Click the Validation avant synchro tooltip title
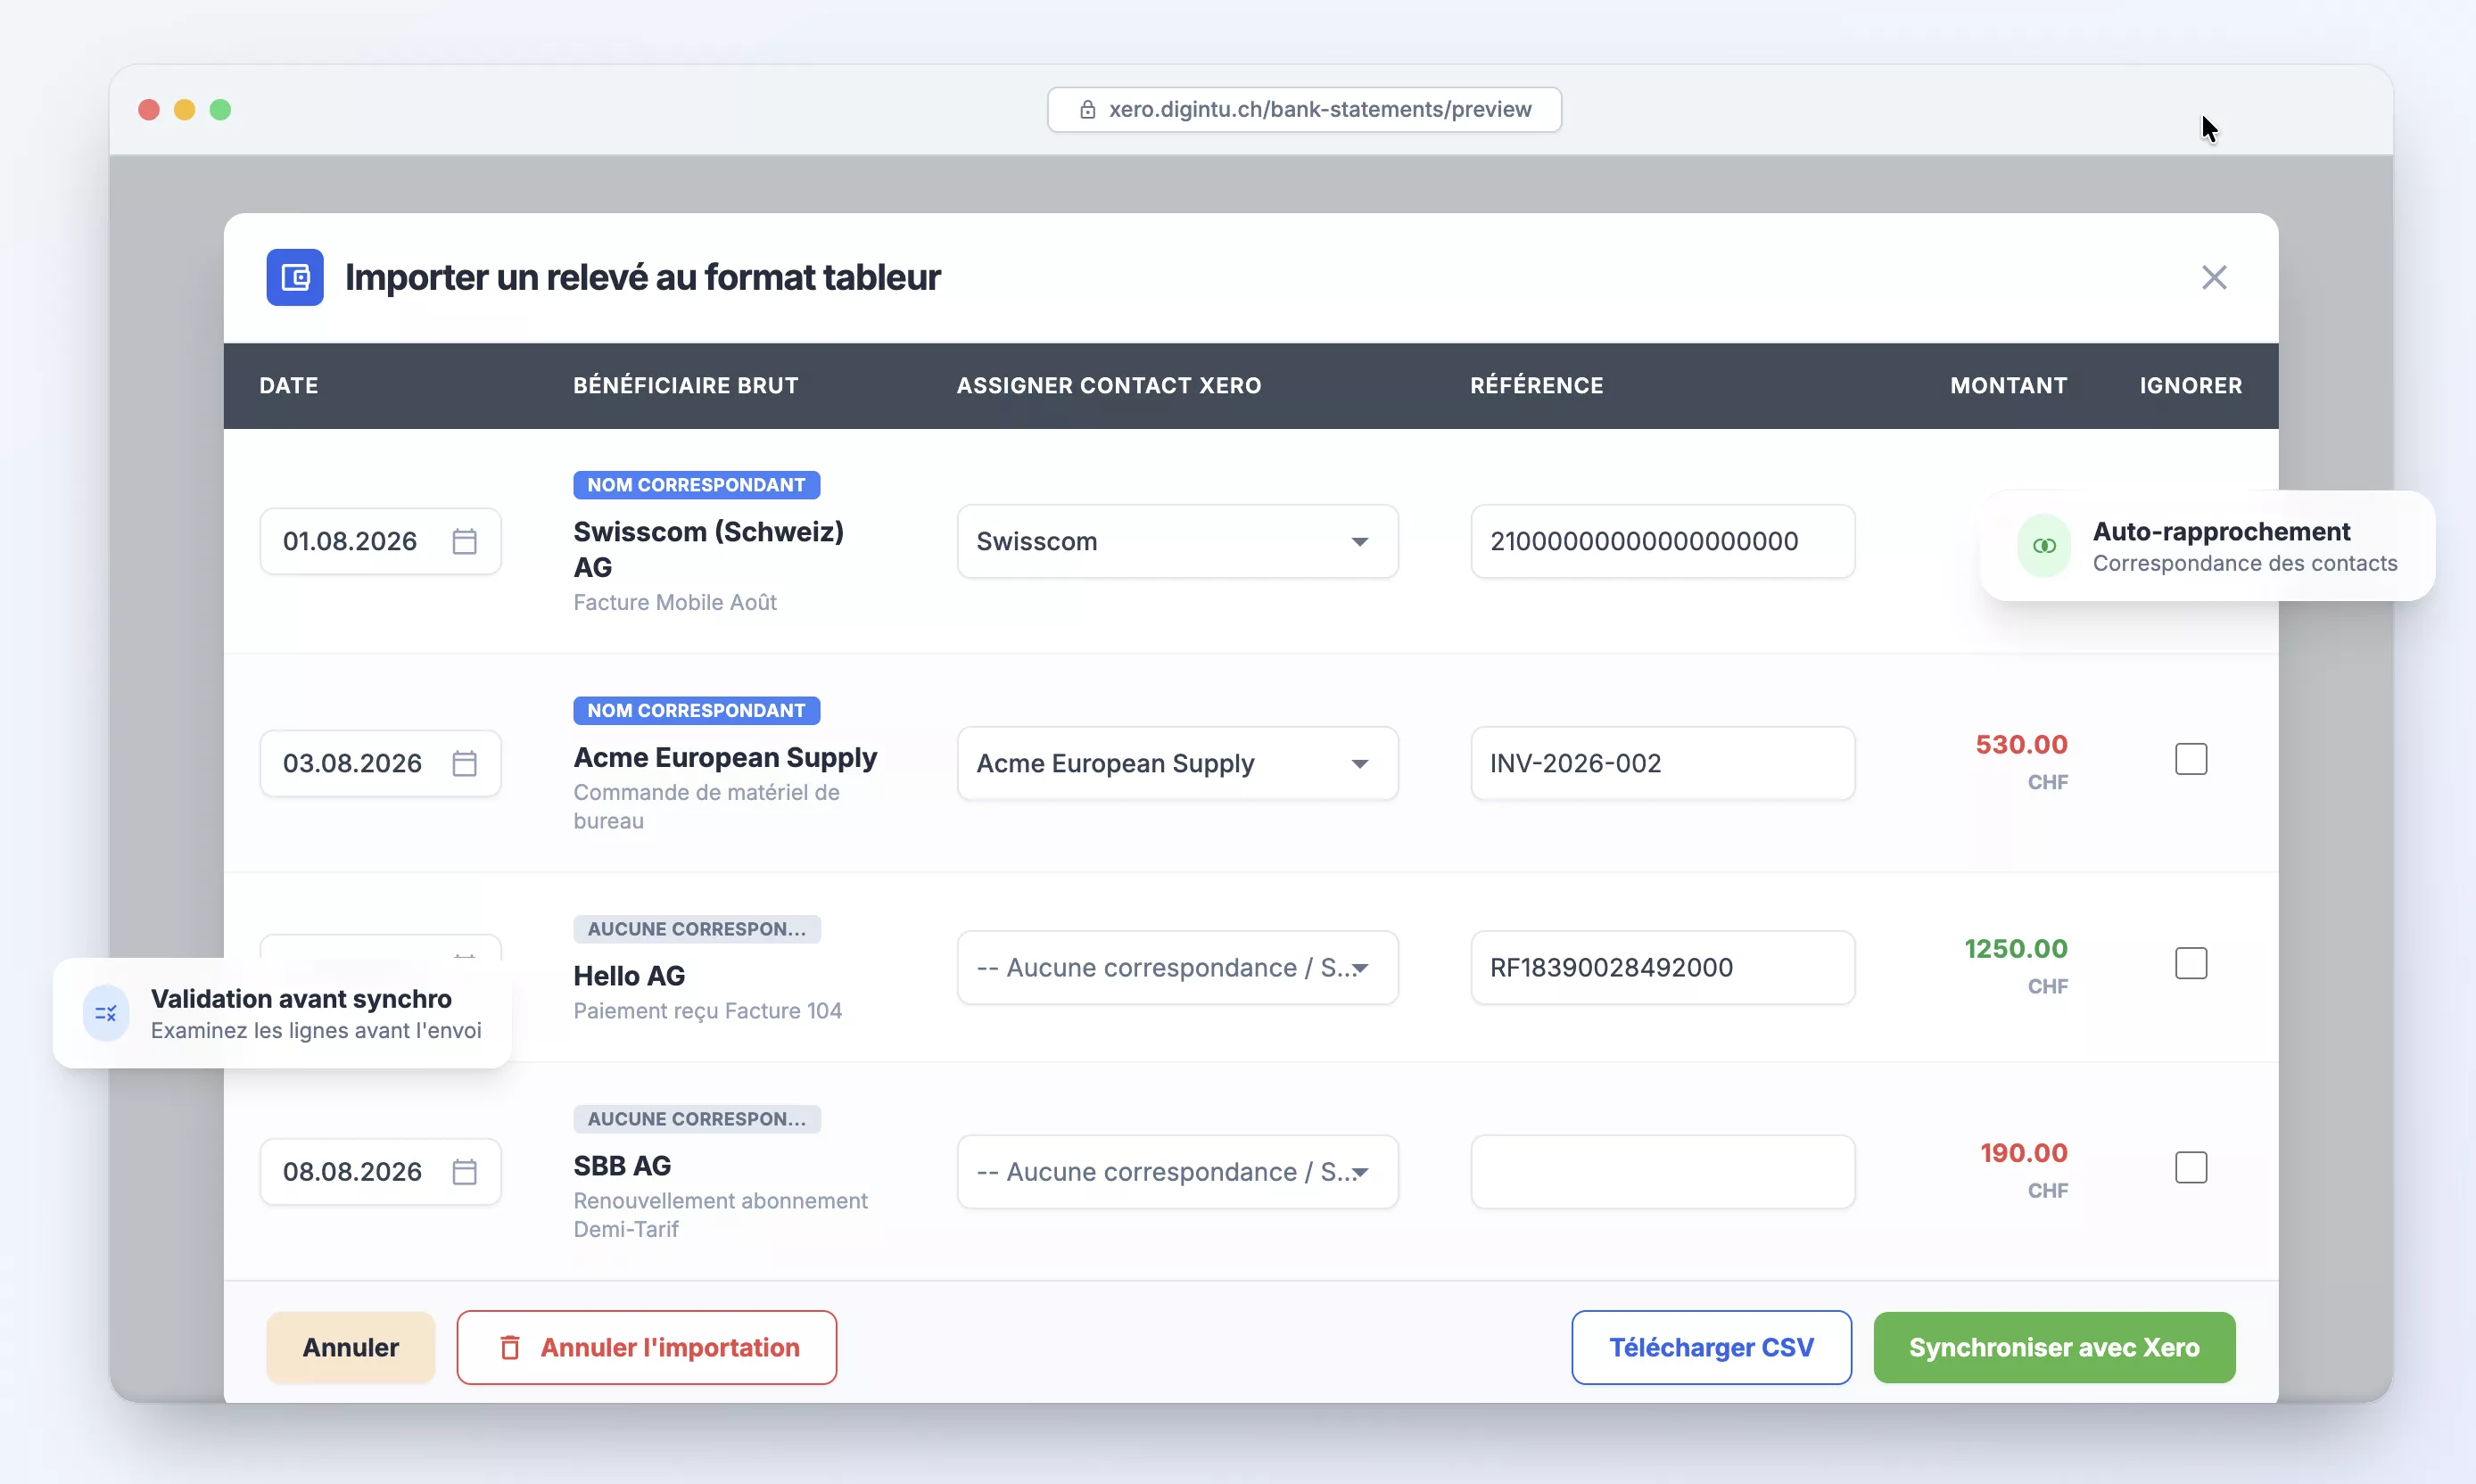The width and height of the screenshot is (2476, 1484). (x=301, y=998)
